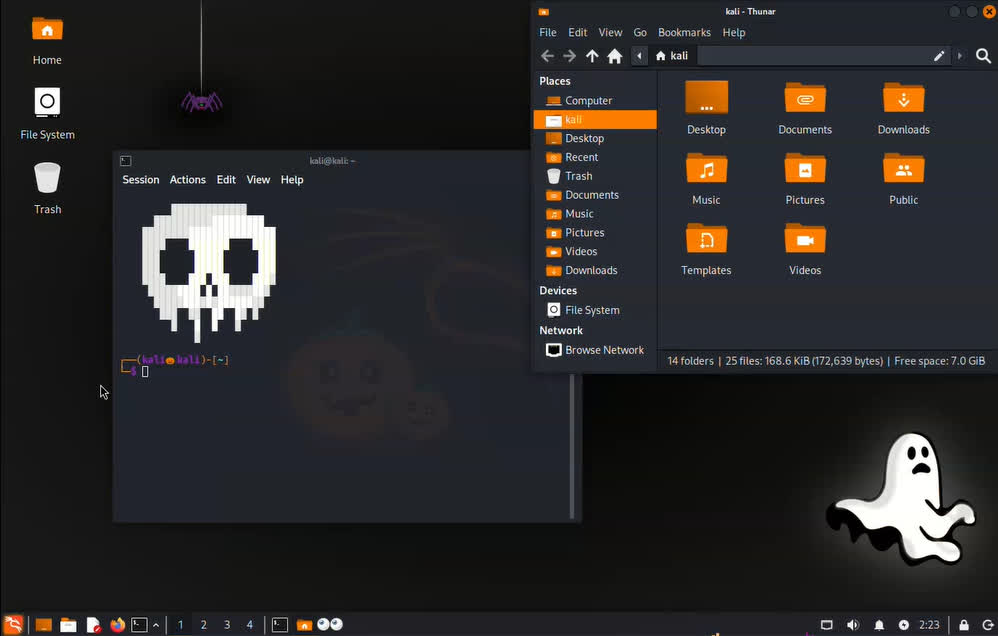Screen dimensions: 998x636
Task: Click the Home icon in Thunar toolbar
Action: coord(615,56)
